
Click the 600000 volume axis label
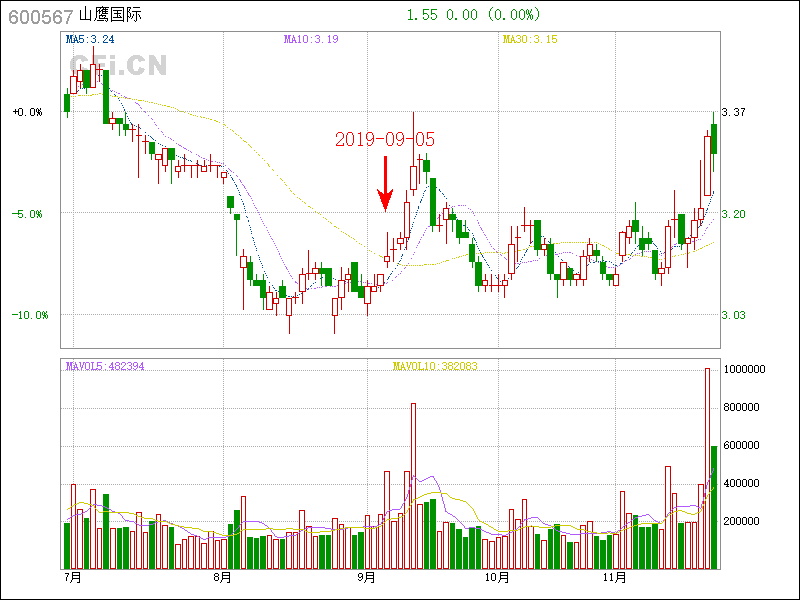click(742, 445)
